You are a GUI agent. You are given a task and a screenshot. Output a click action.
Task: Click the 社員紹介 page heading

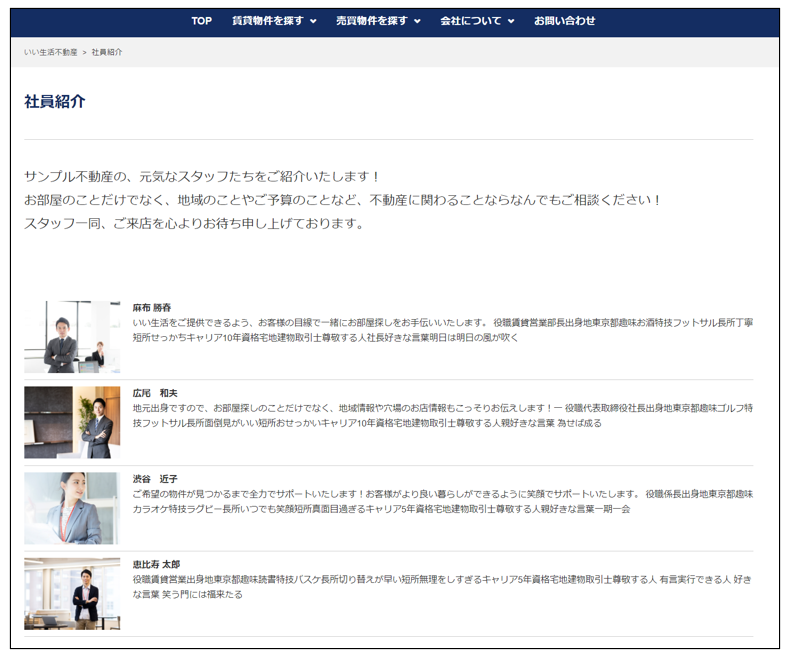[x=55, y=101]
